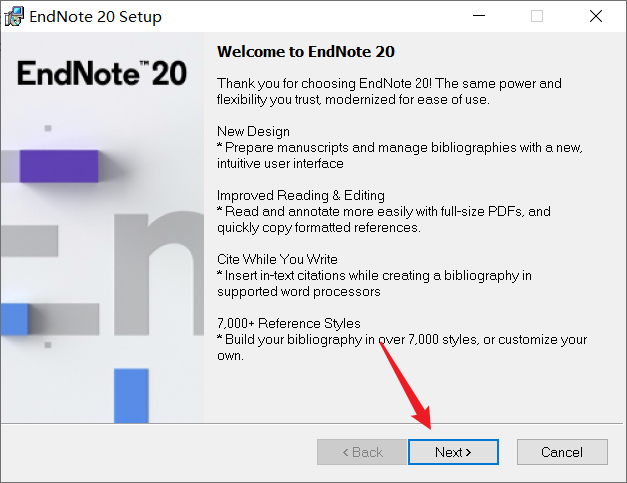Click the EndNote 20 Setup title text
This screenshot has height=483, width=627.
95,16
